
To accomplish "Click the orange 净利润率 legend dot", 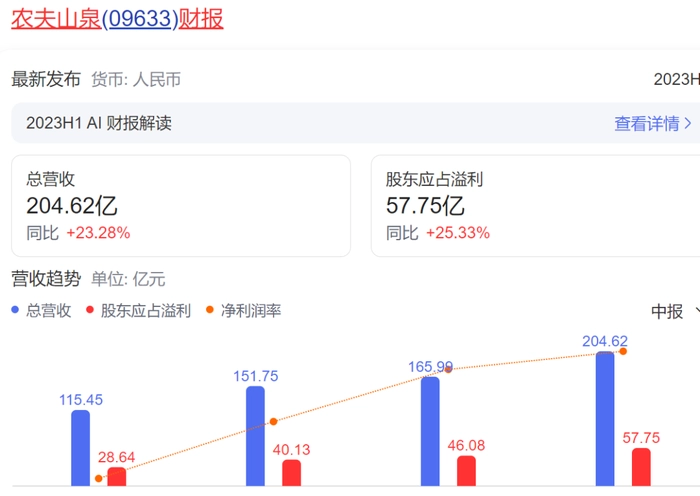I will pos(210,311).
